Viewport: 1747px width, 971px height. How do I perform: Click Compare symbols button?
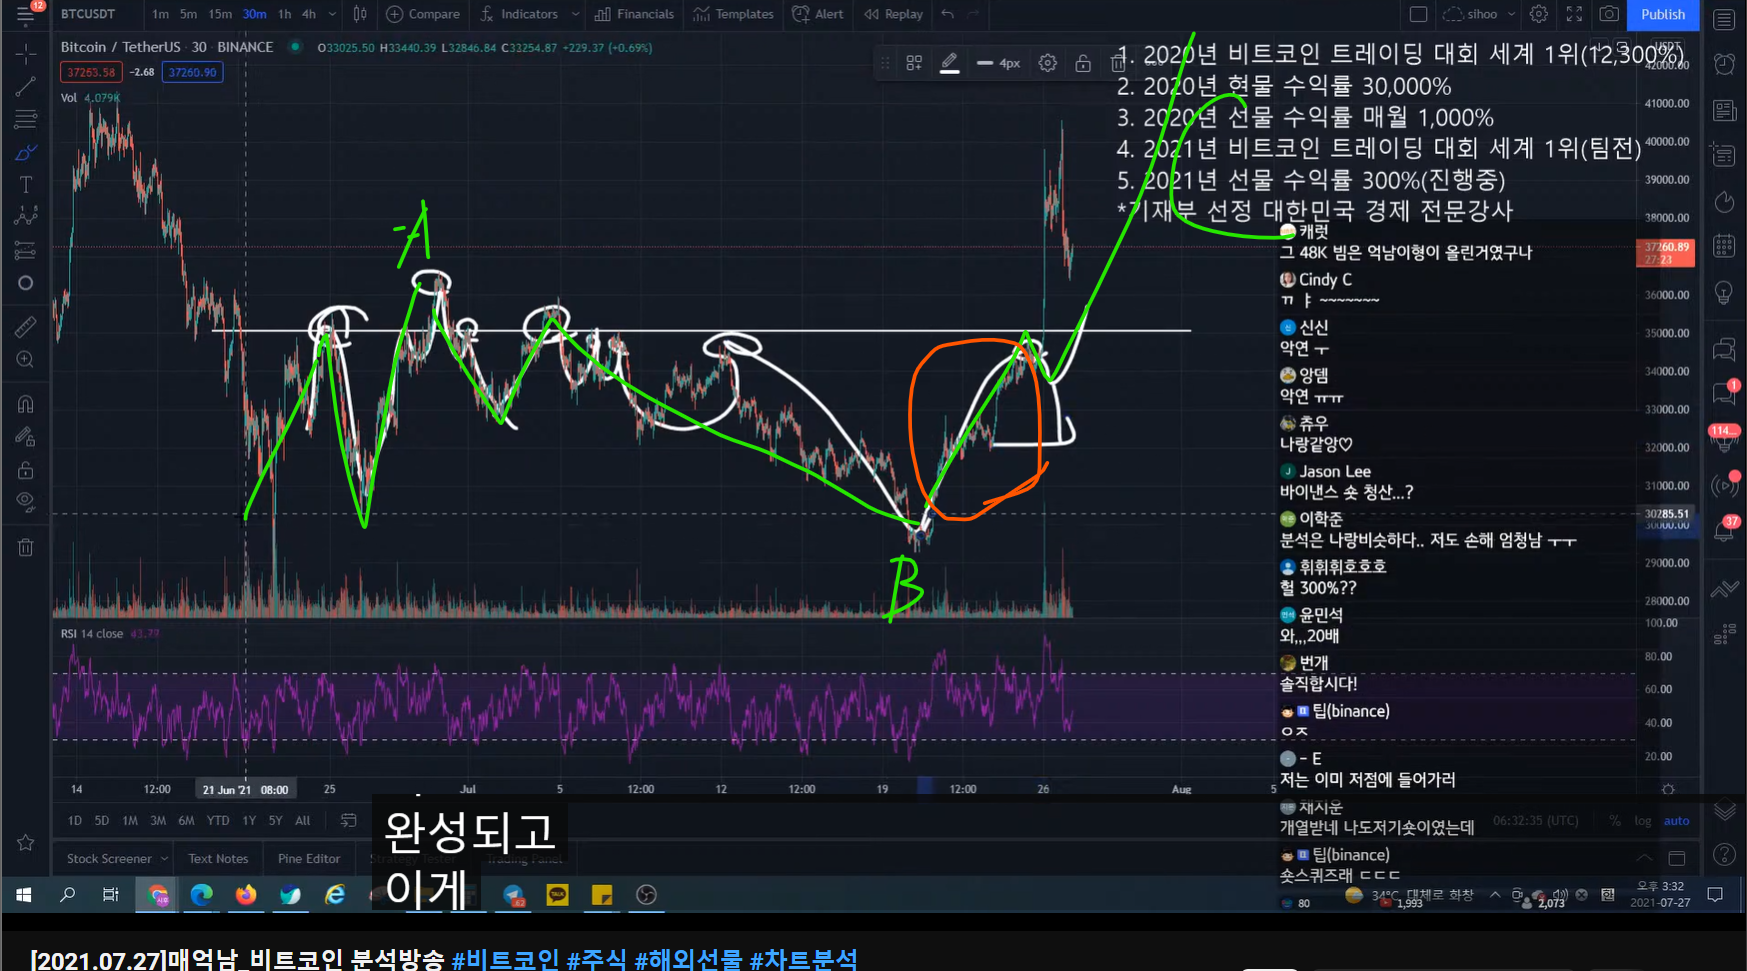point(423,14)
